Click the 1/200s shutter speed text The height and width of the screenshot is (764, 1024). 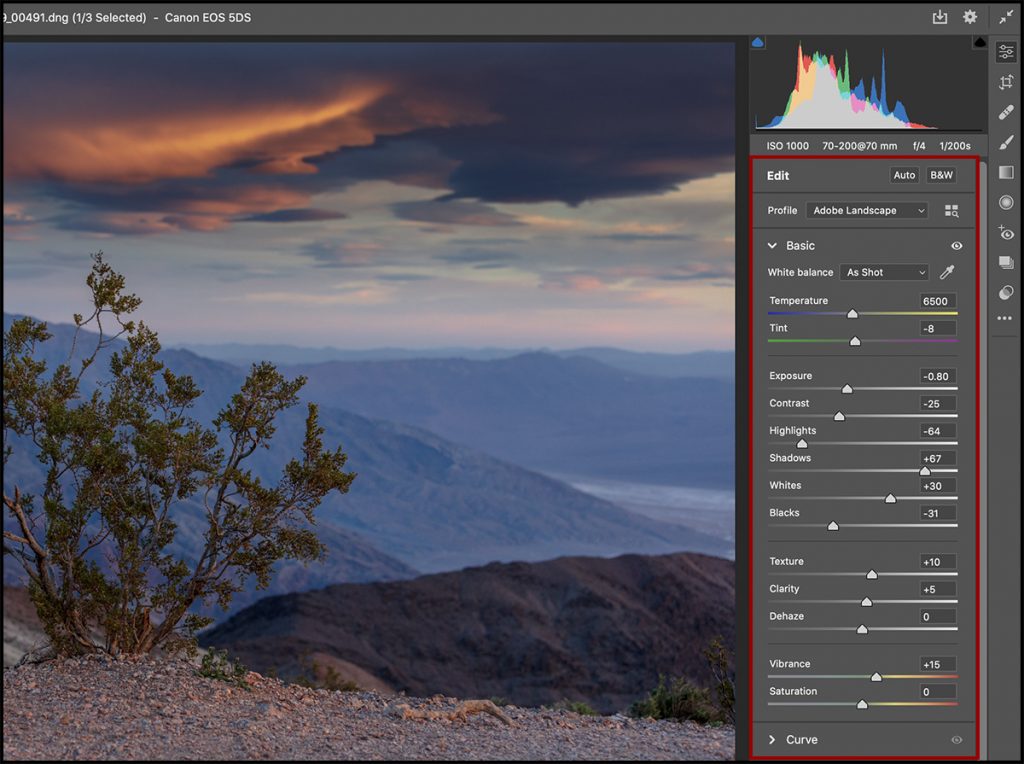(x=955, y=146)
